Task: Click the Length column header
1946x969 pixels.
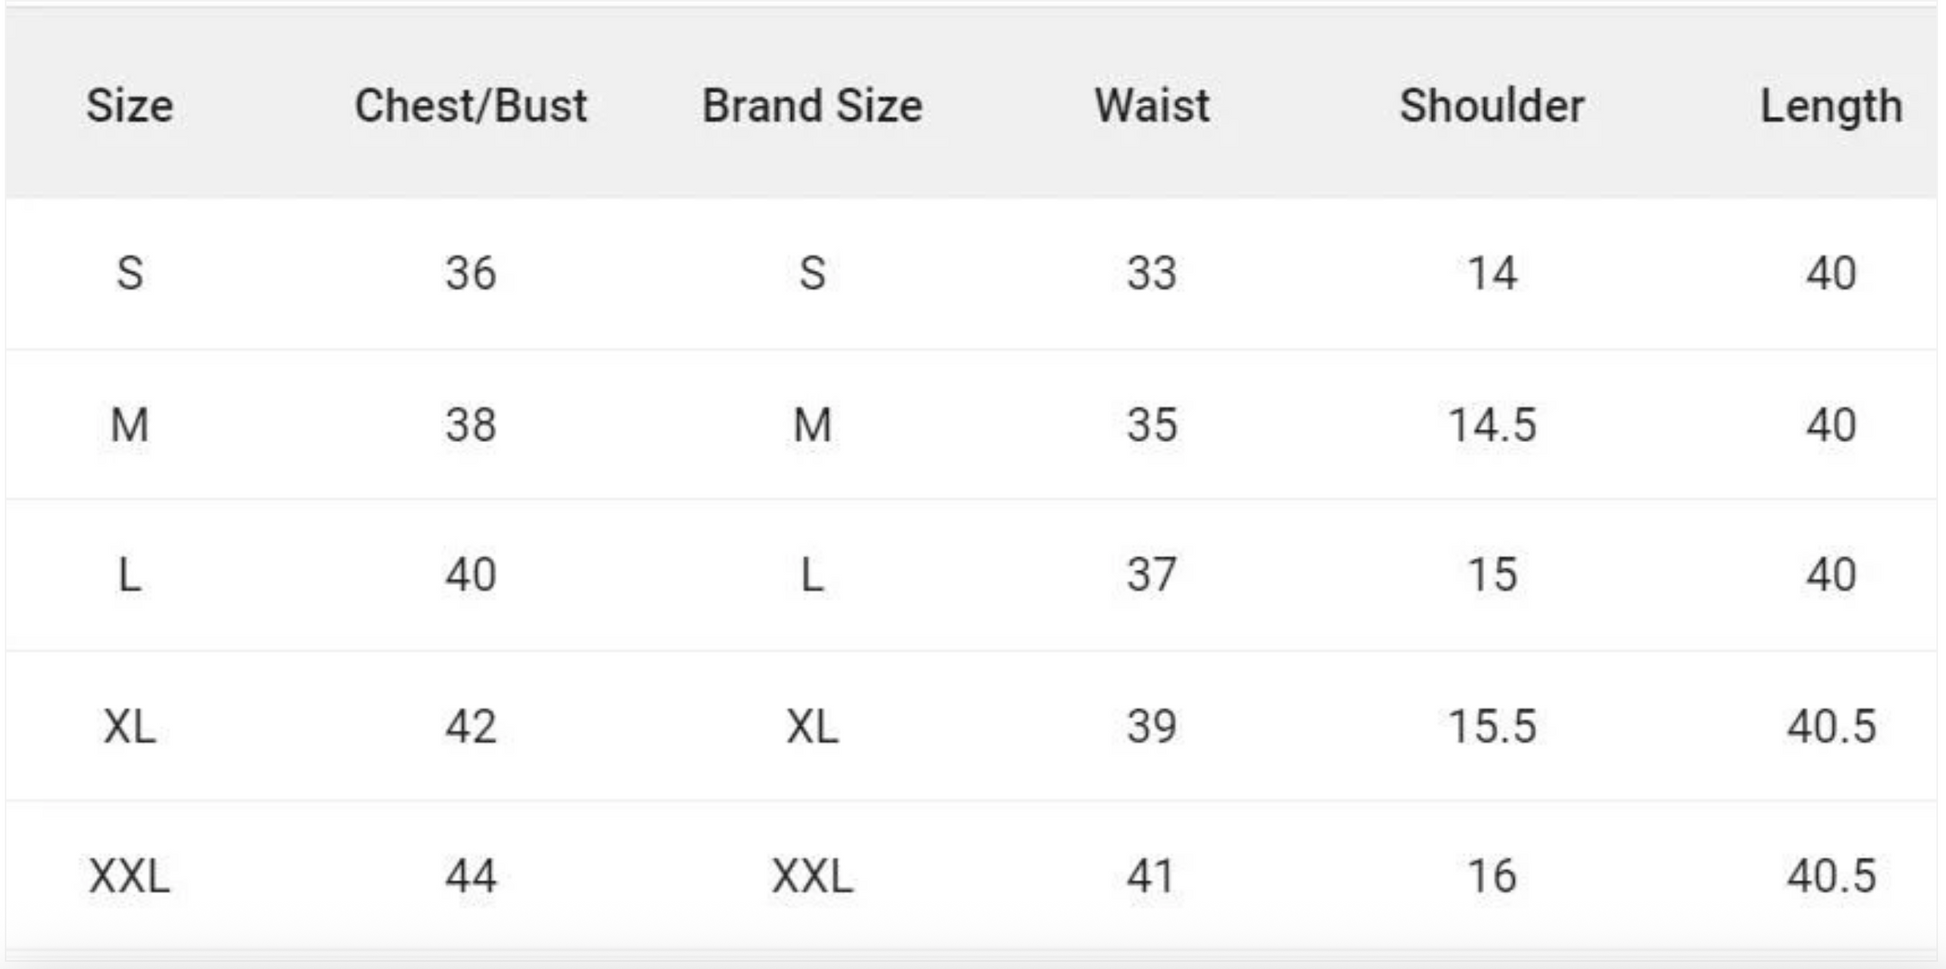Action: coord(1830,106)
